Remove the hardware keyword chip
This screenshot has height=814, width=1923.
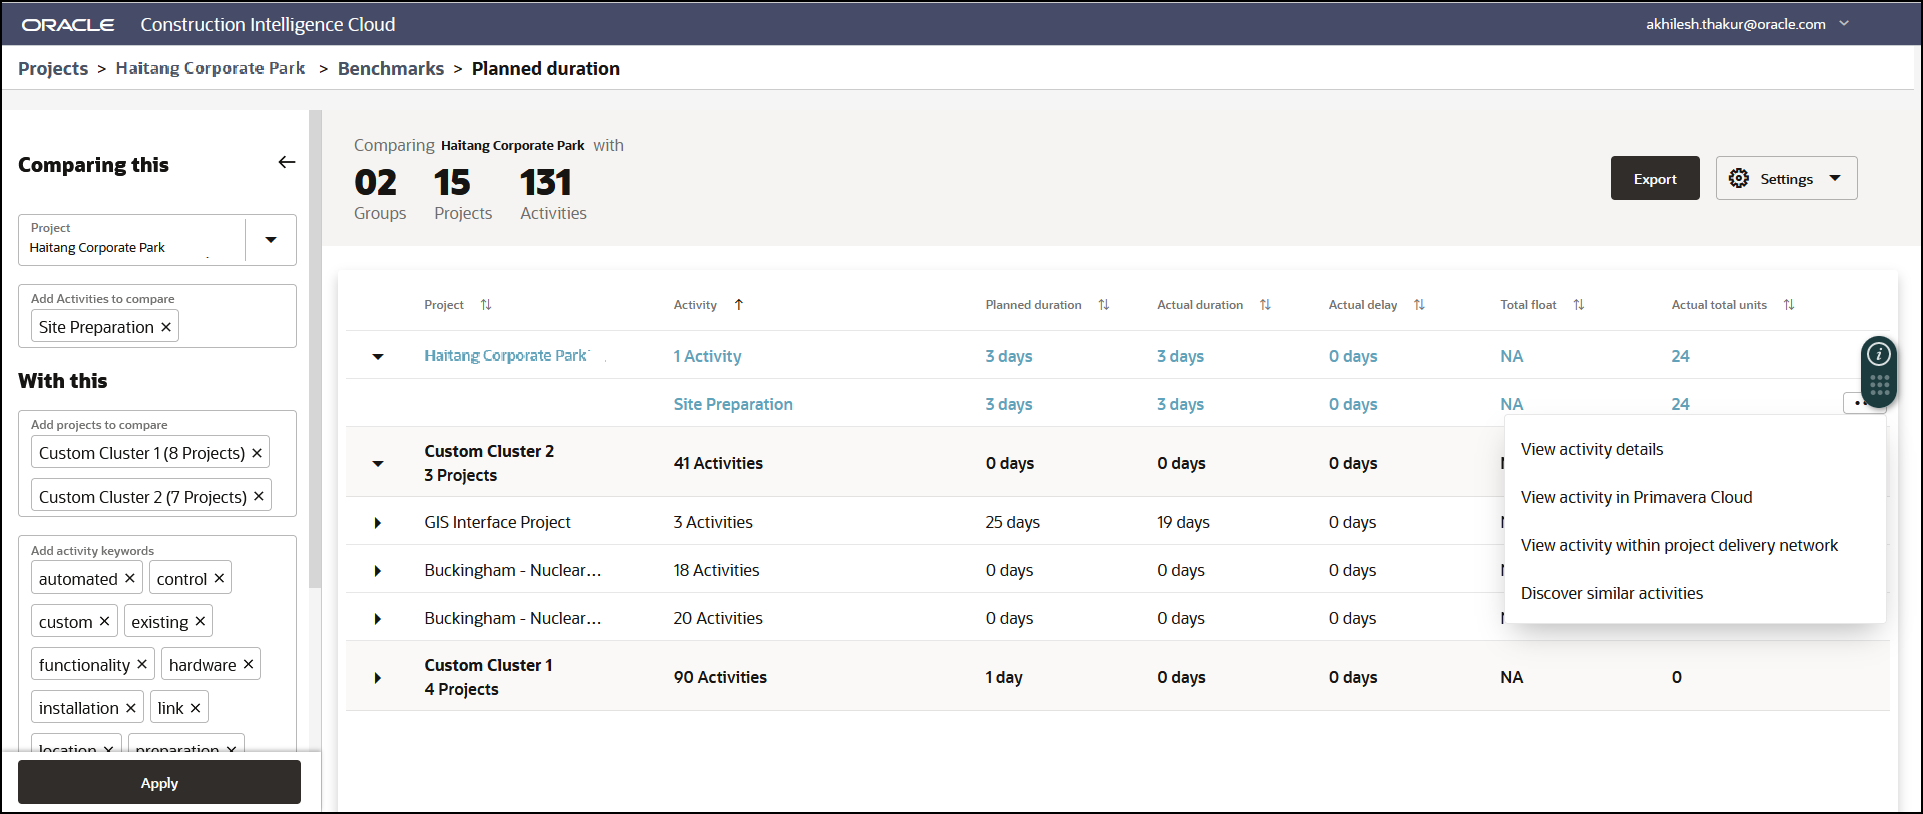(249, 664)
